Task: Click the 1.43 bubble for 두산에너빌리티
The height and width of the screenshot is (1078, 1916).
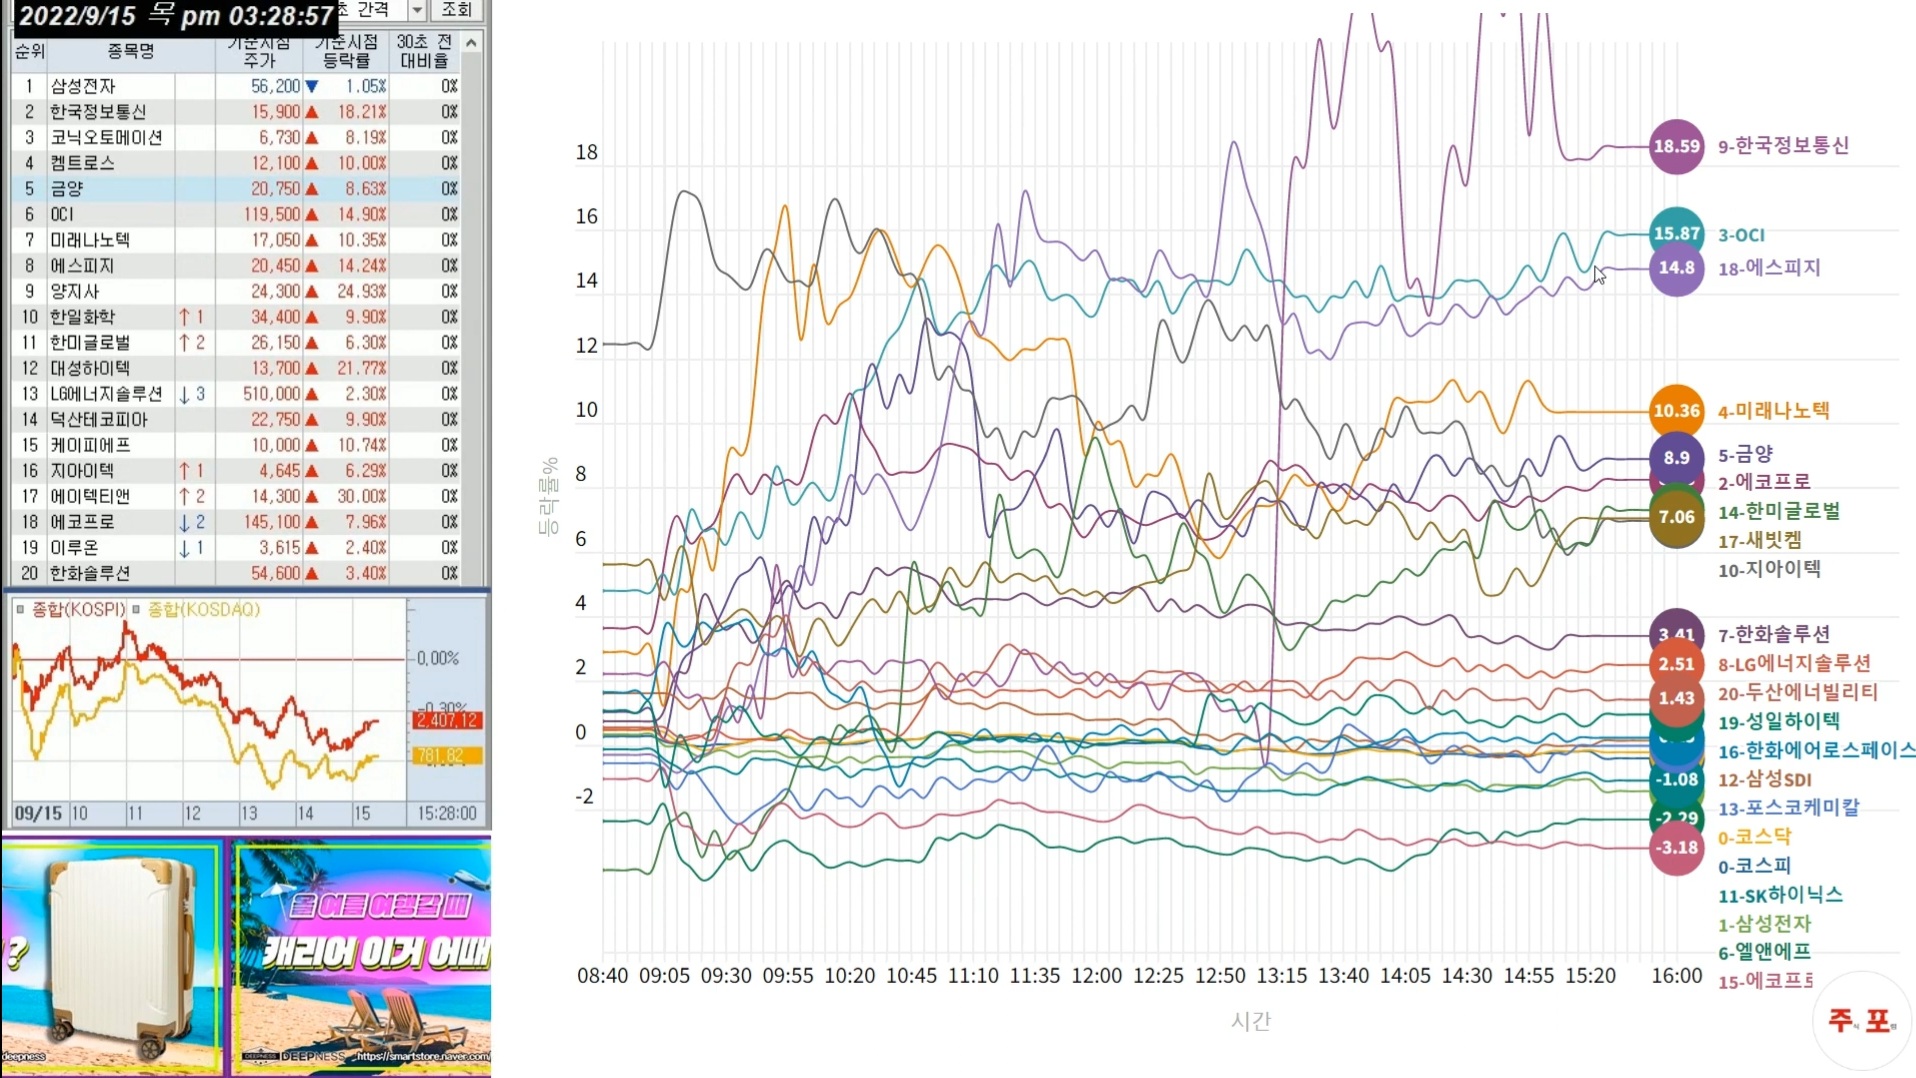Action: pyautogui.click(x=1676, y=698)
